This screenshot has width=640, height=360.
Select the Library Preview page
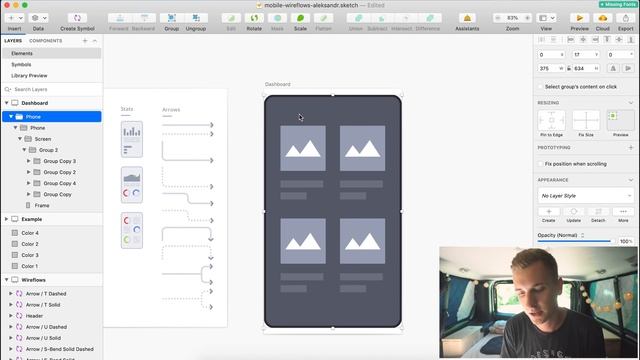pyautogui.click(x=51, y=76)
